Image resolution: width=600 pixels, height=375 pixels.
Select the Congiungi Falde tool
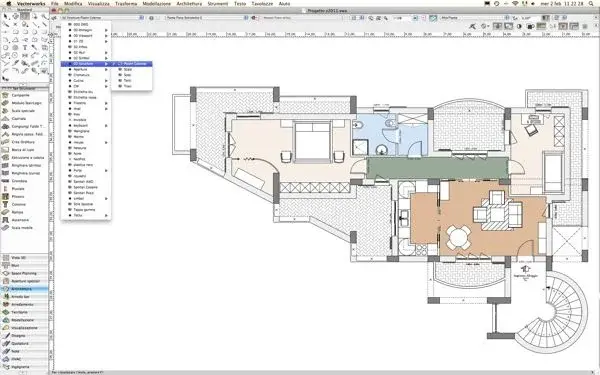(23, 126)
